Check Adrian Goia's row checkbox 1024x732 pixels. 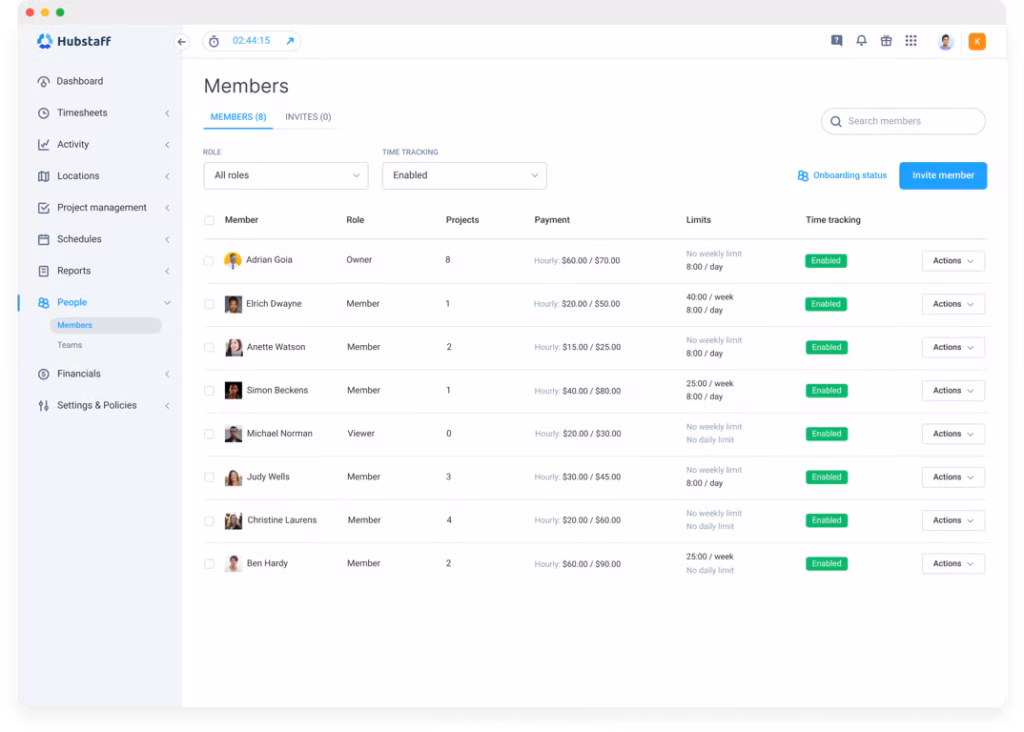tap(209, 260)
